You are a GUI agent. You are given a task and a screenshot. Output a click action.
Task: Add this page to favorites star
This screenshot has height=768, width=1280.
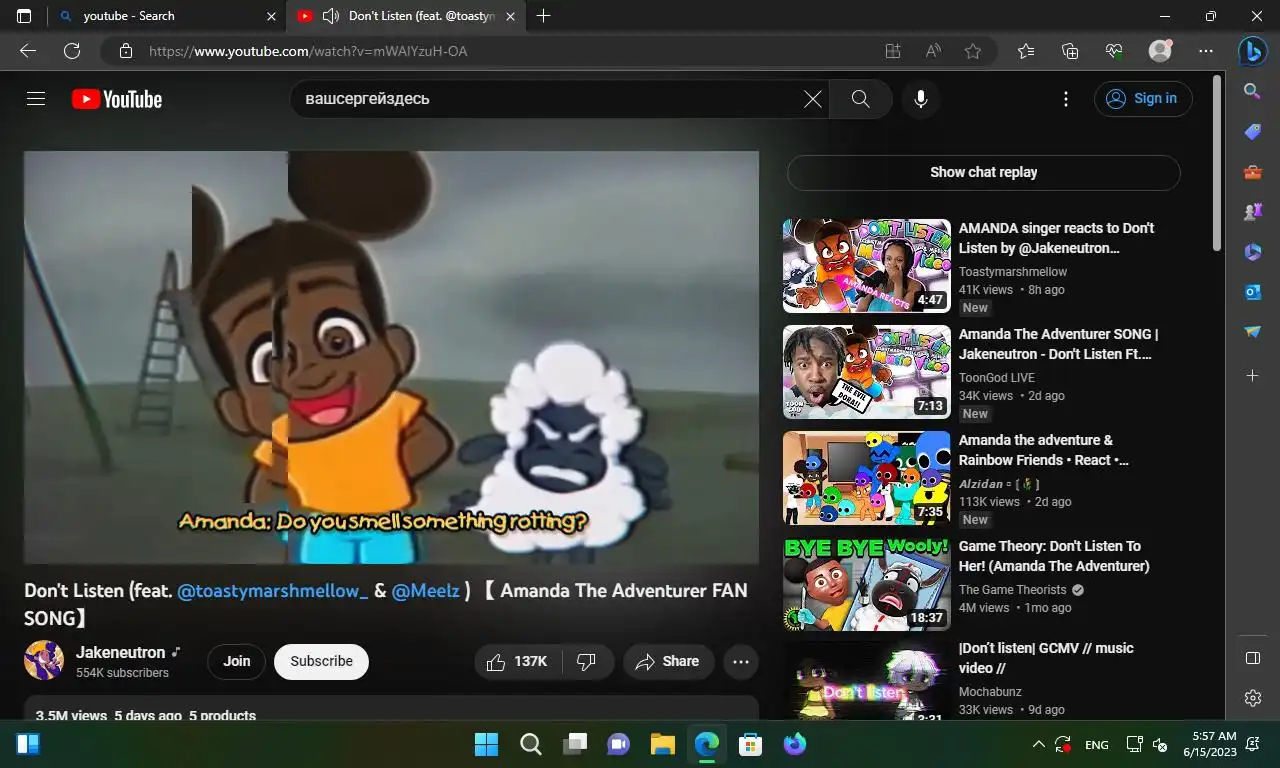point(973,51)
